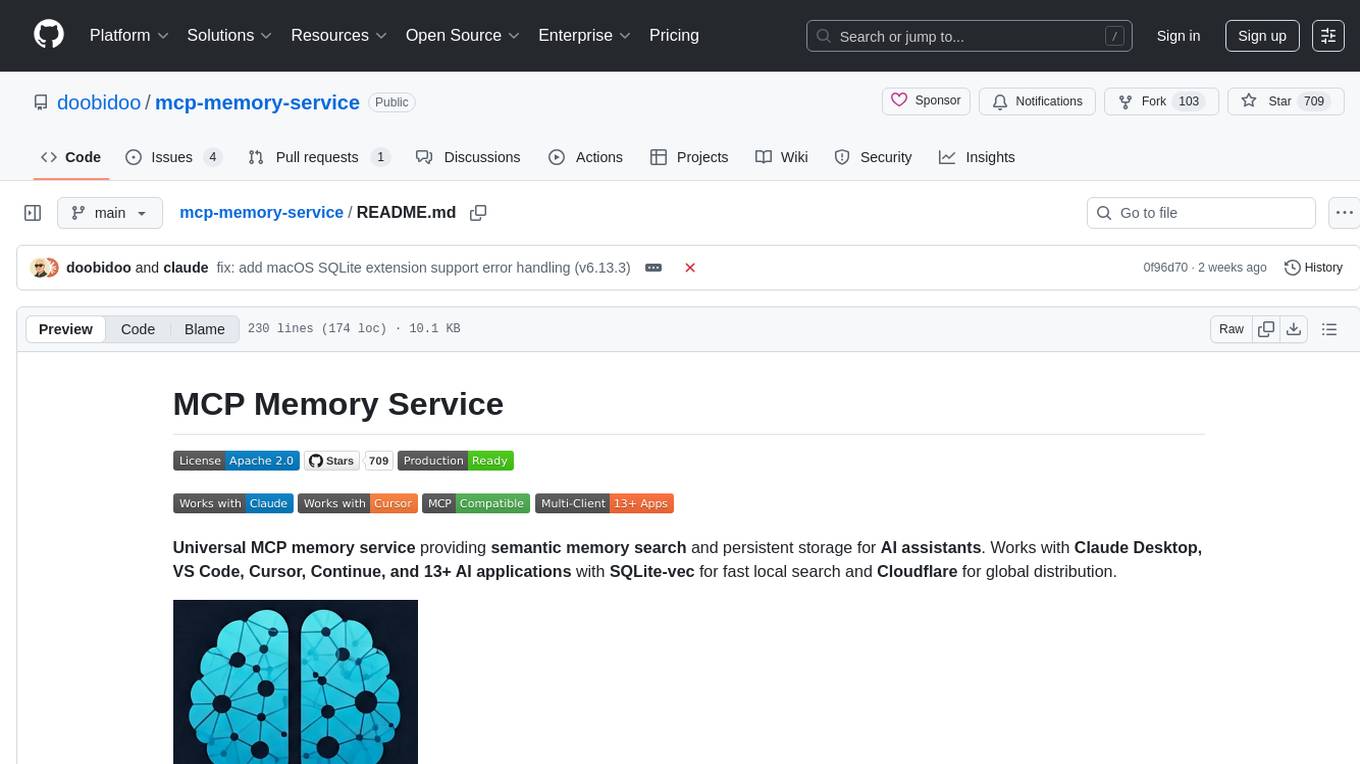Open claude commit co-author link
Image resolution: width=1360 pixels, height=764 pixels.
(185, 267)
